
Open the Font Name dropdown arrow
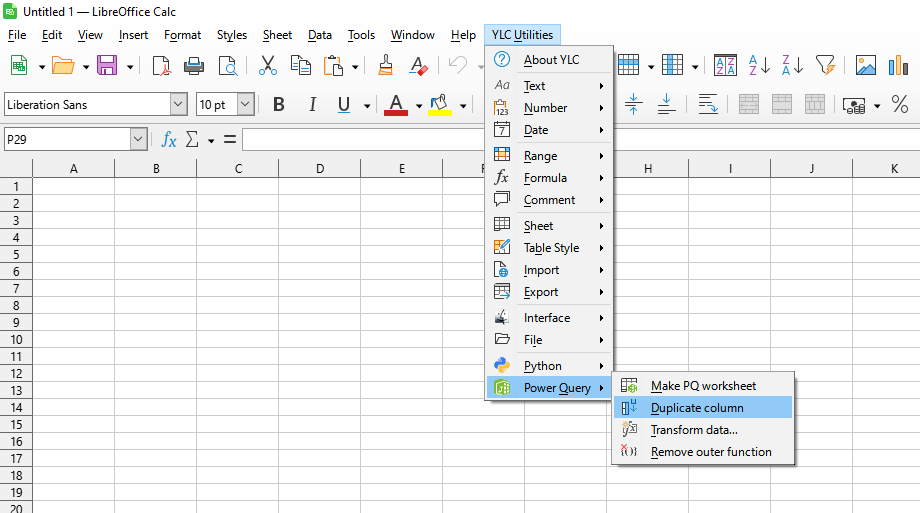click(178, 104)
